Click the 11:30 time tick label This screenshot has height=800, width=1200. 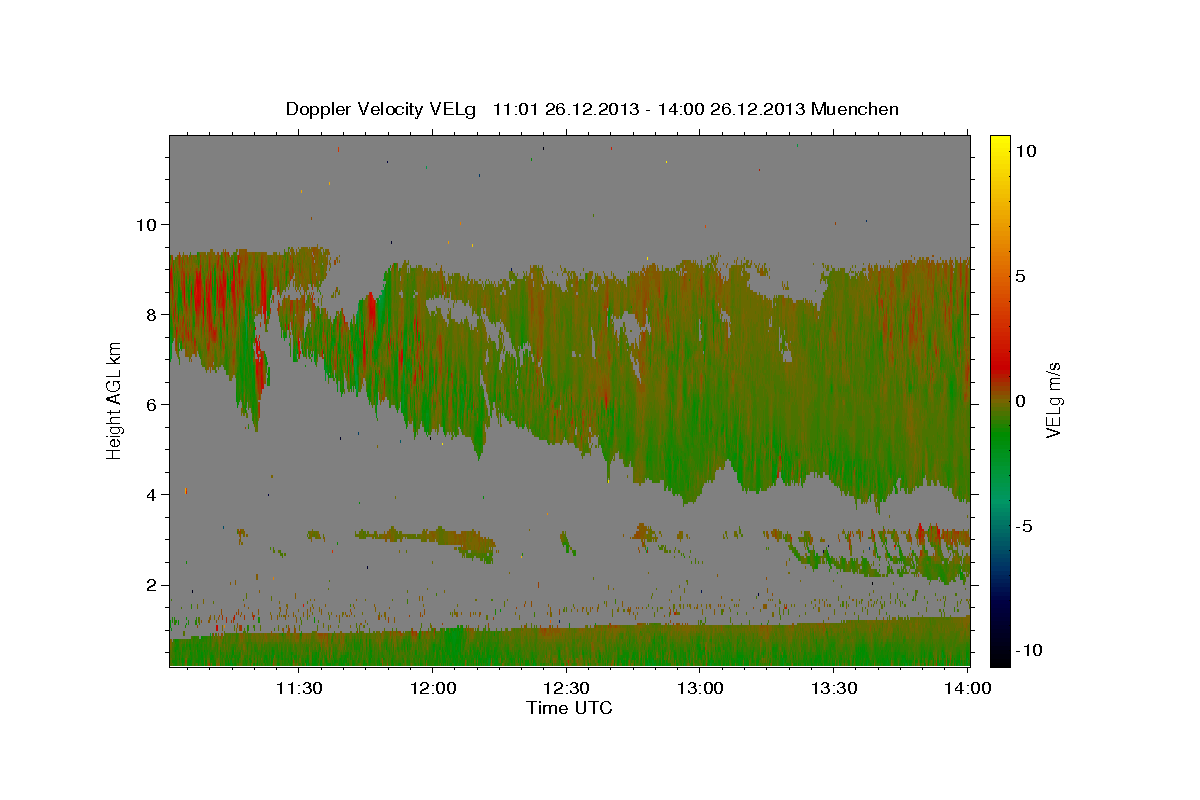(298, 688)
